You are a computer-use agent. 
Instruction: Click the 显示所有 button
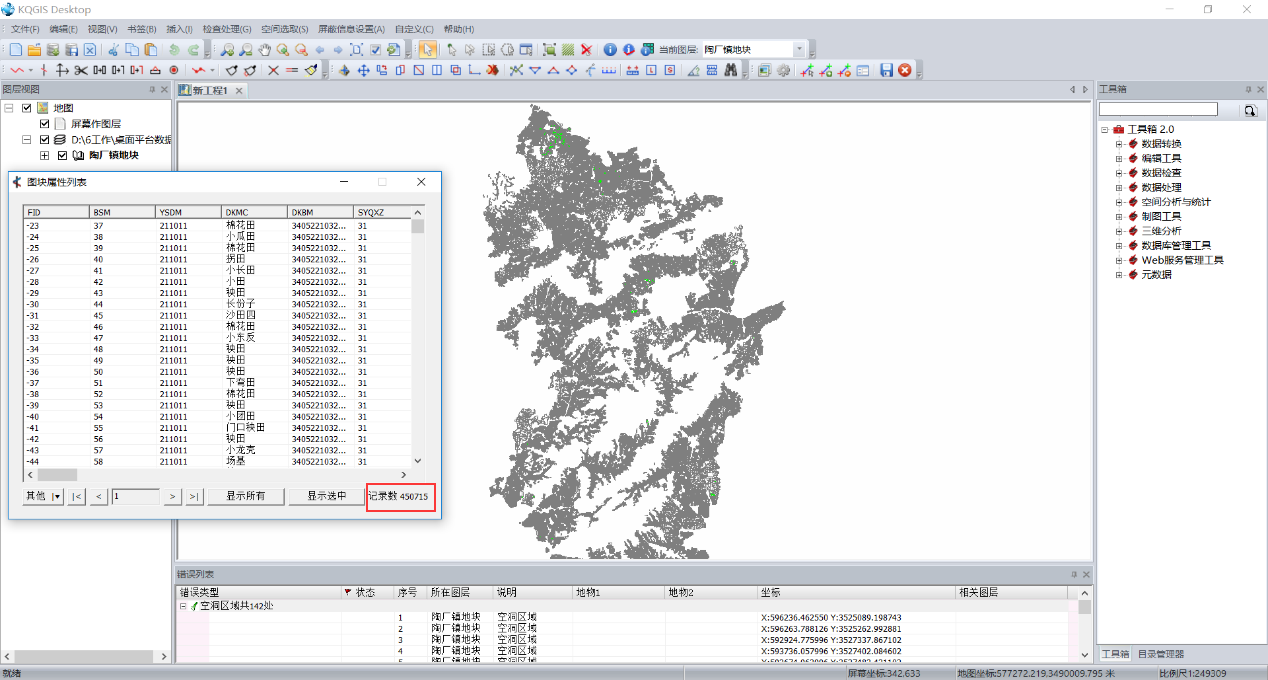coord(245,496)
